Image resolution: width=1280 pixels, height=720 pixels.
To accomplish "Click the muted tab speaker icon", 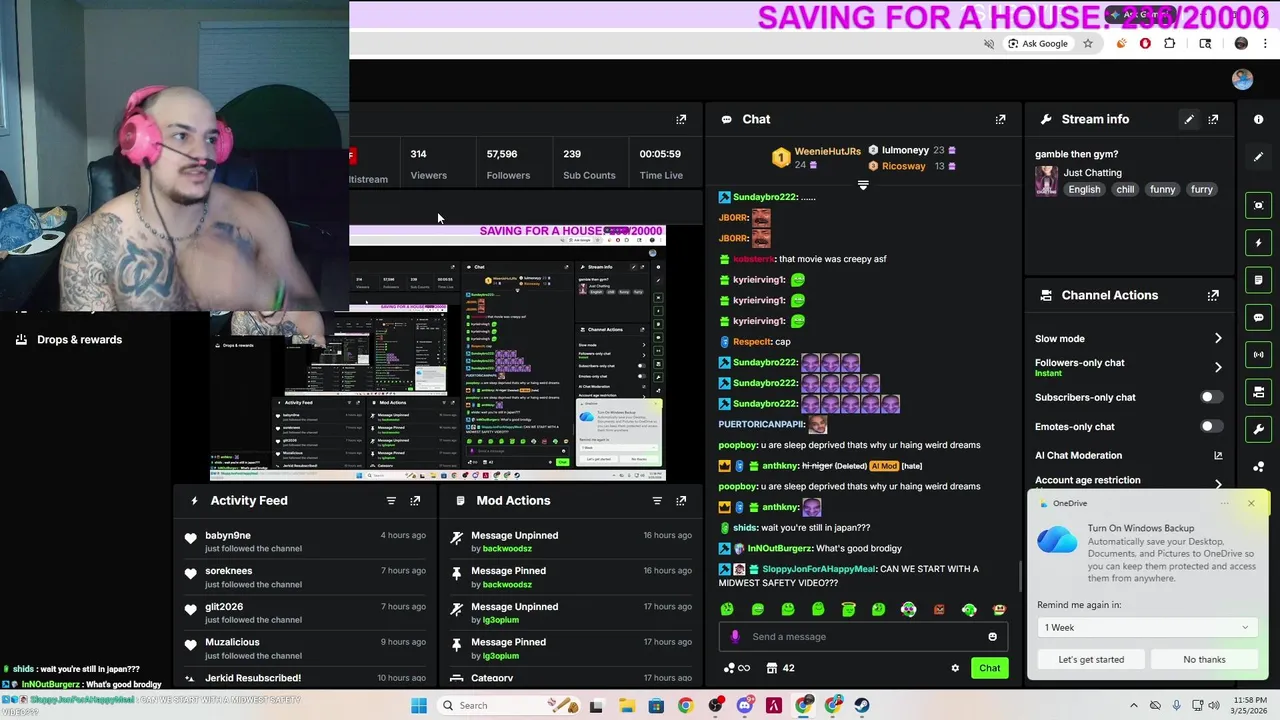I will [989, 43].
